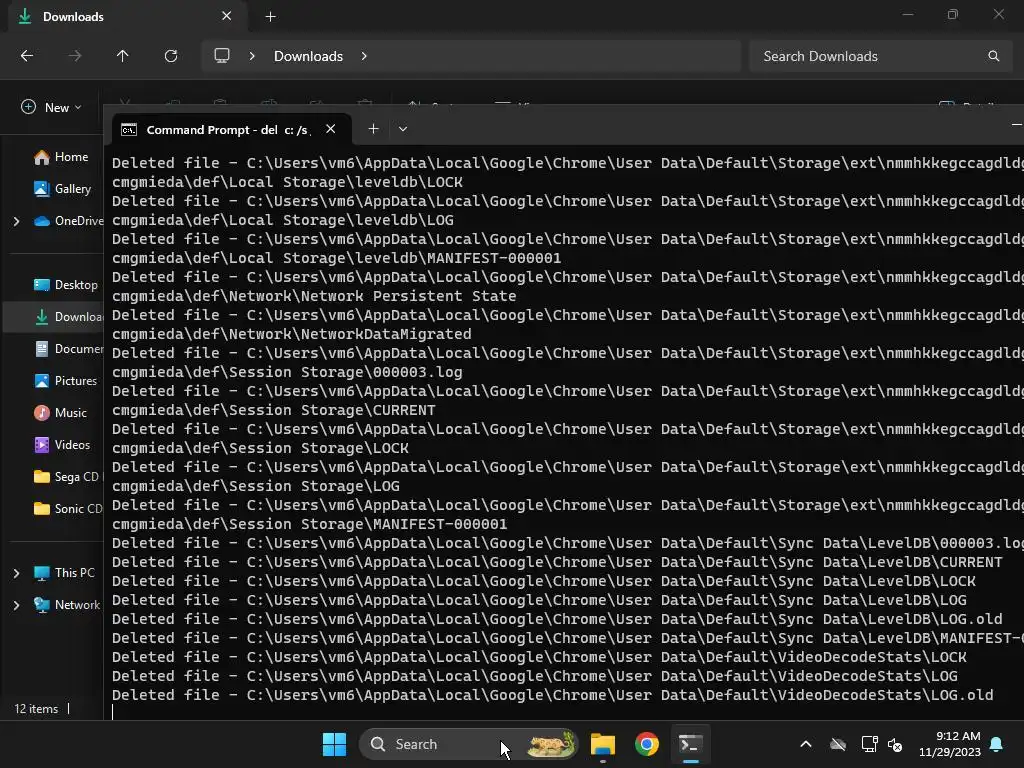Click the forward navigation arrow
Image resolution: width=1024 pixels, height=768 pixels.
point(75,56)
